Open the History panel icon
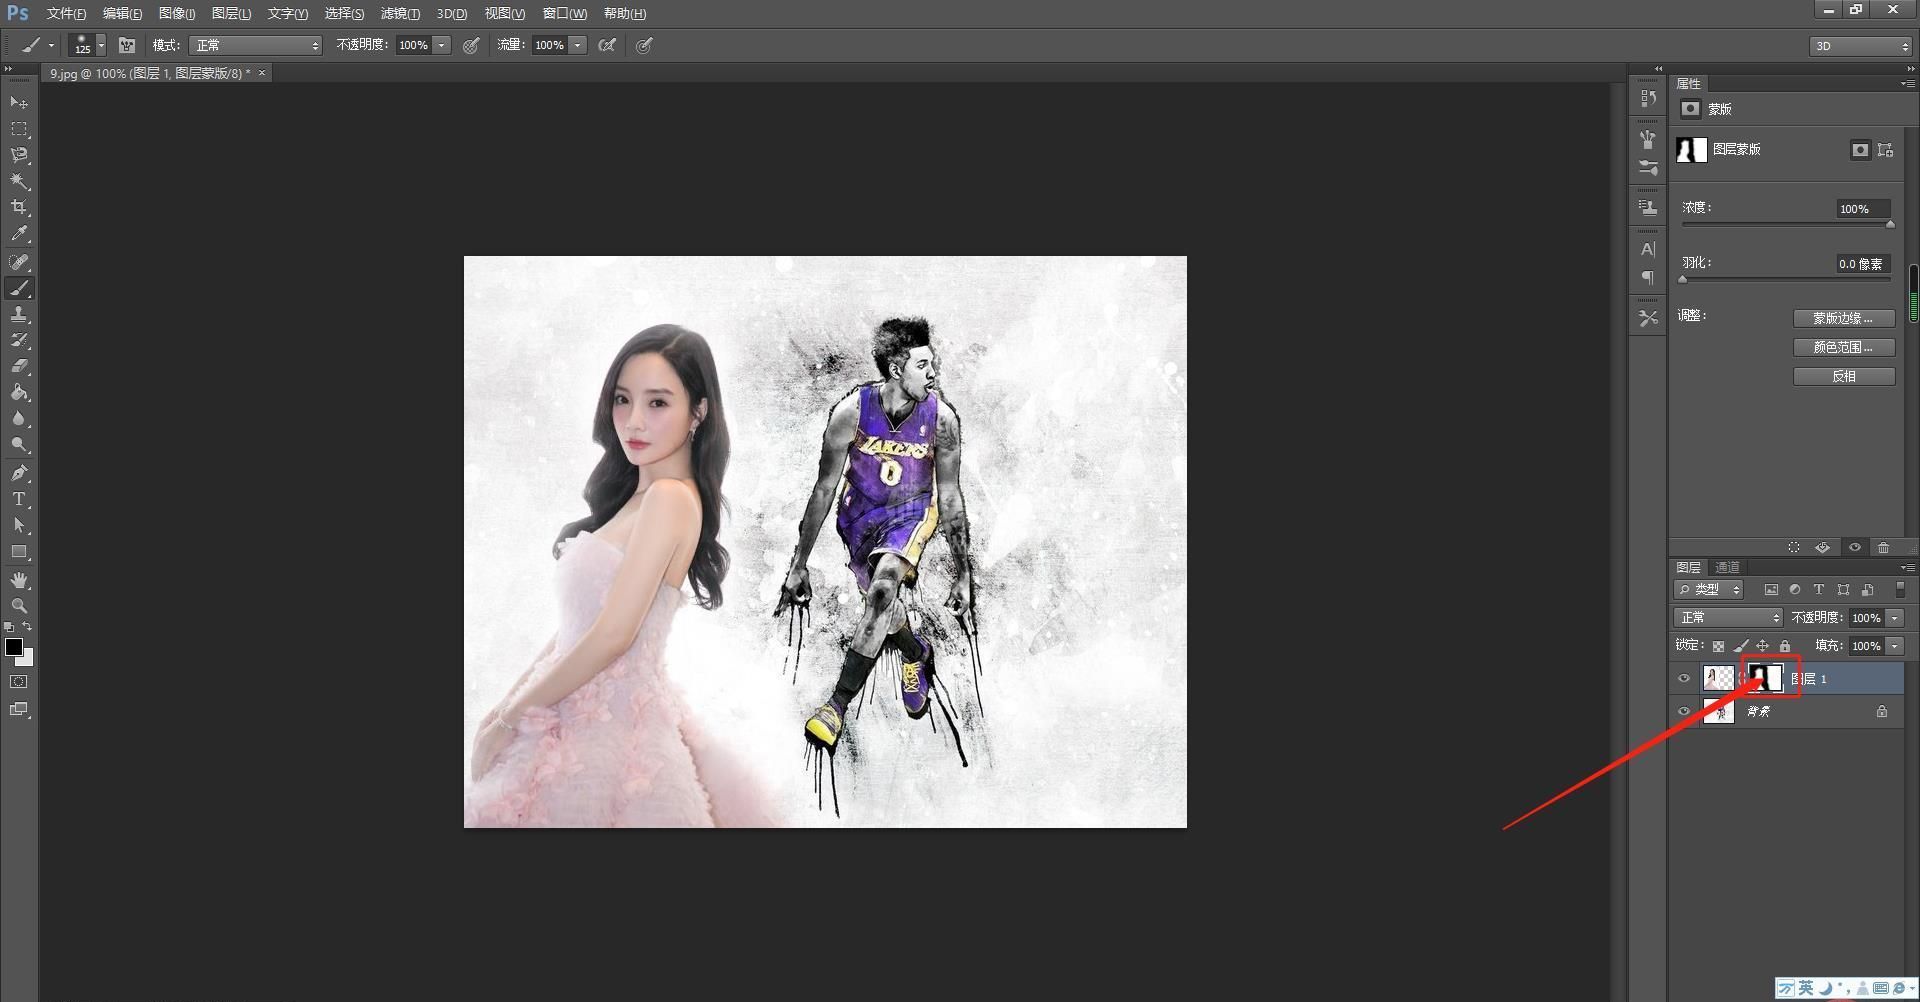Screen dimensions: 1920x1002 point(1648,98)
